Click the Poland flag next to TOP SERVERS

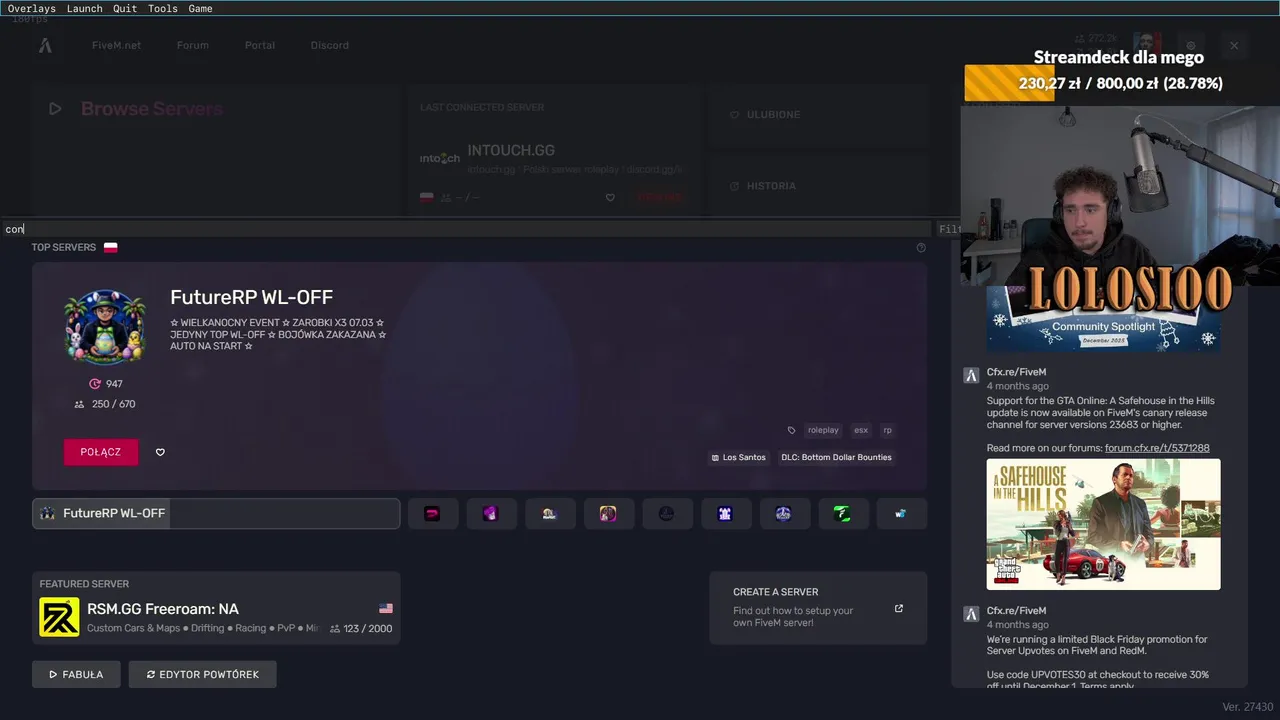(111, 247)
